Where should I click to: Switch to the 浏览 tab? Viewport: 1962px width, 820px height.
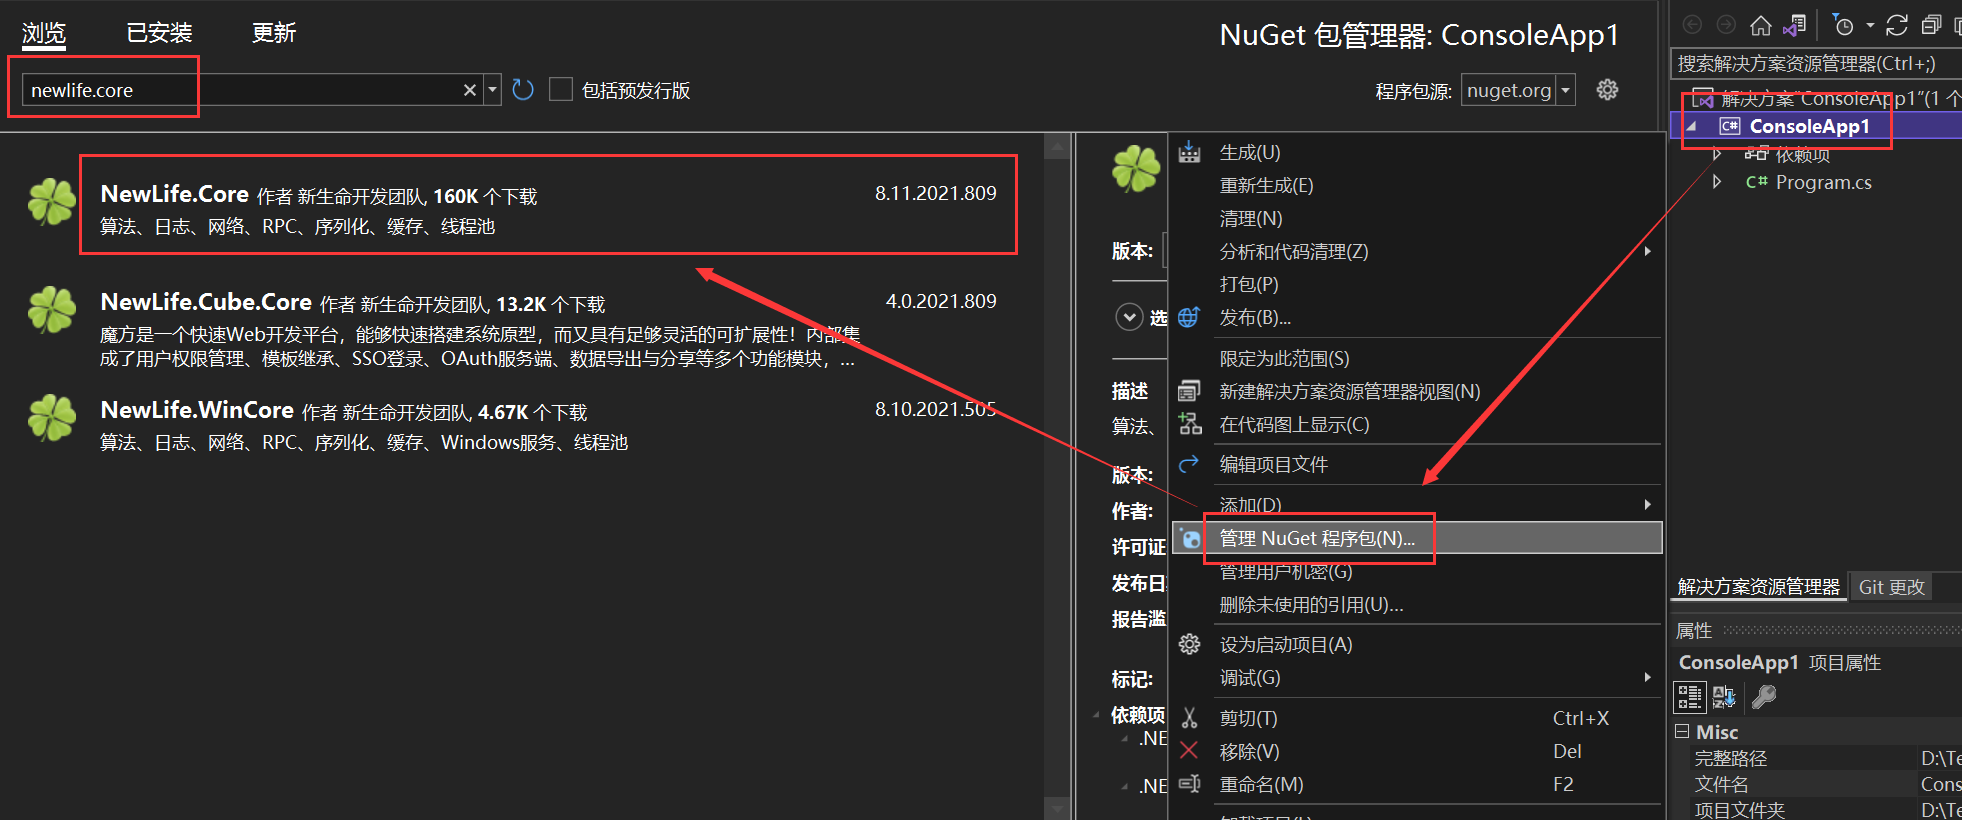44,33
